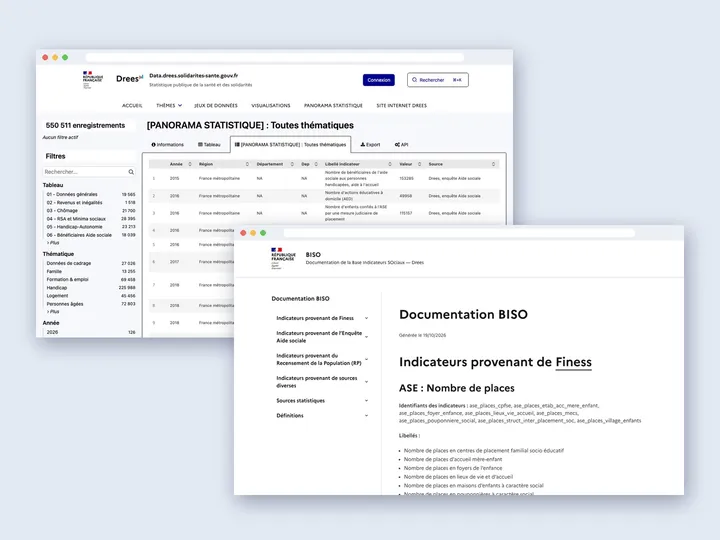Go to VISUALISATIONS menu item
This screenshot has width=720, height=540.
click(271, 106)
